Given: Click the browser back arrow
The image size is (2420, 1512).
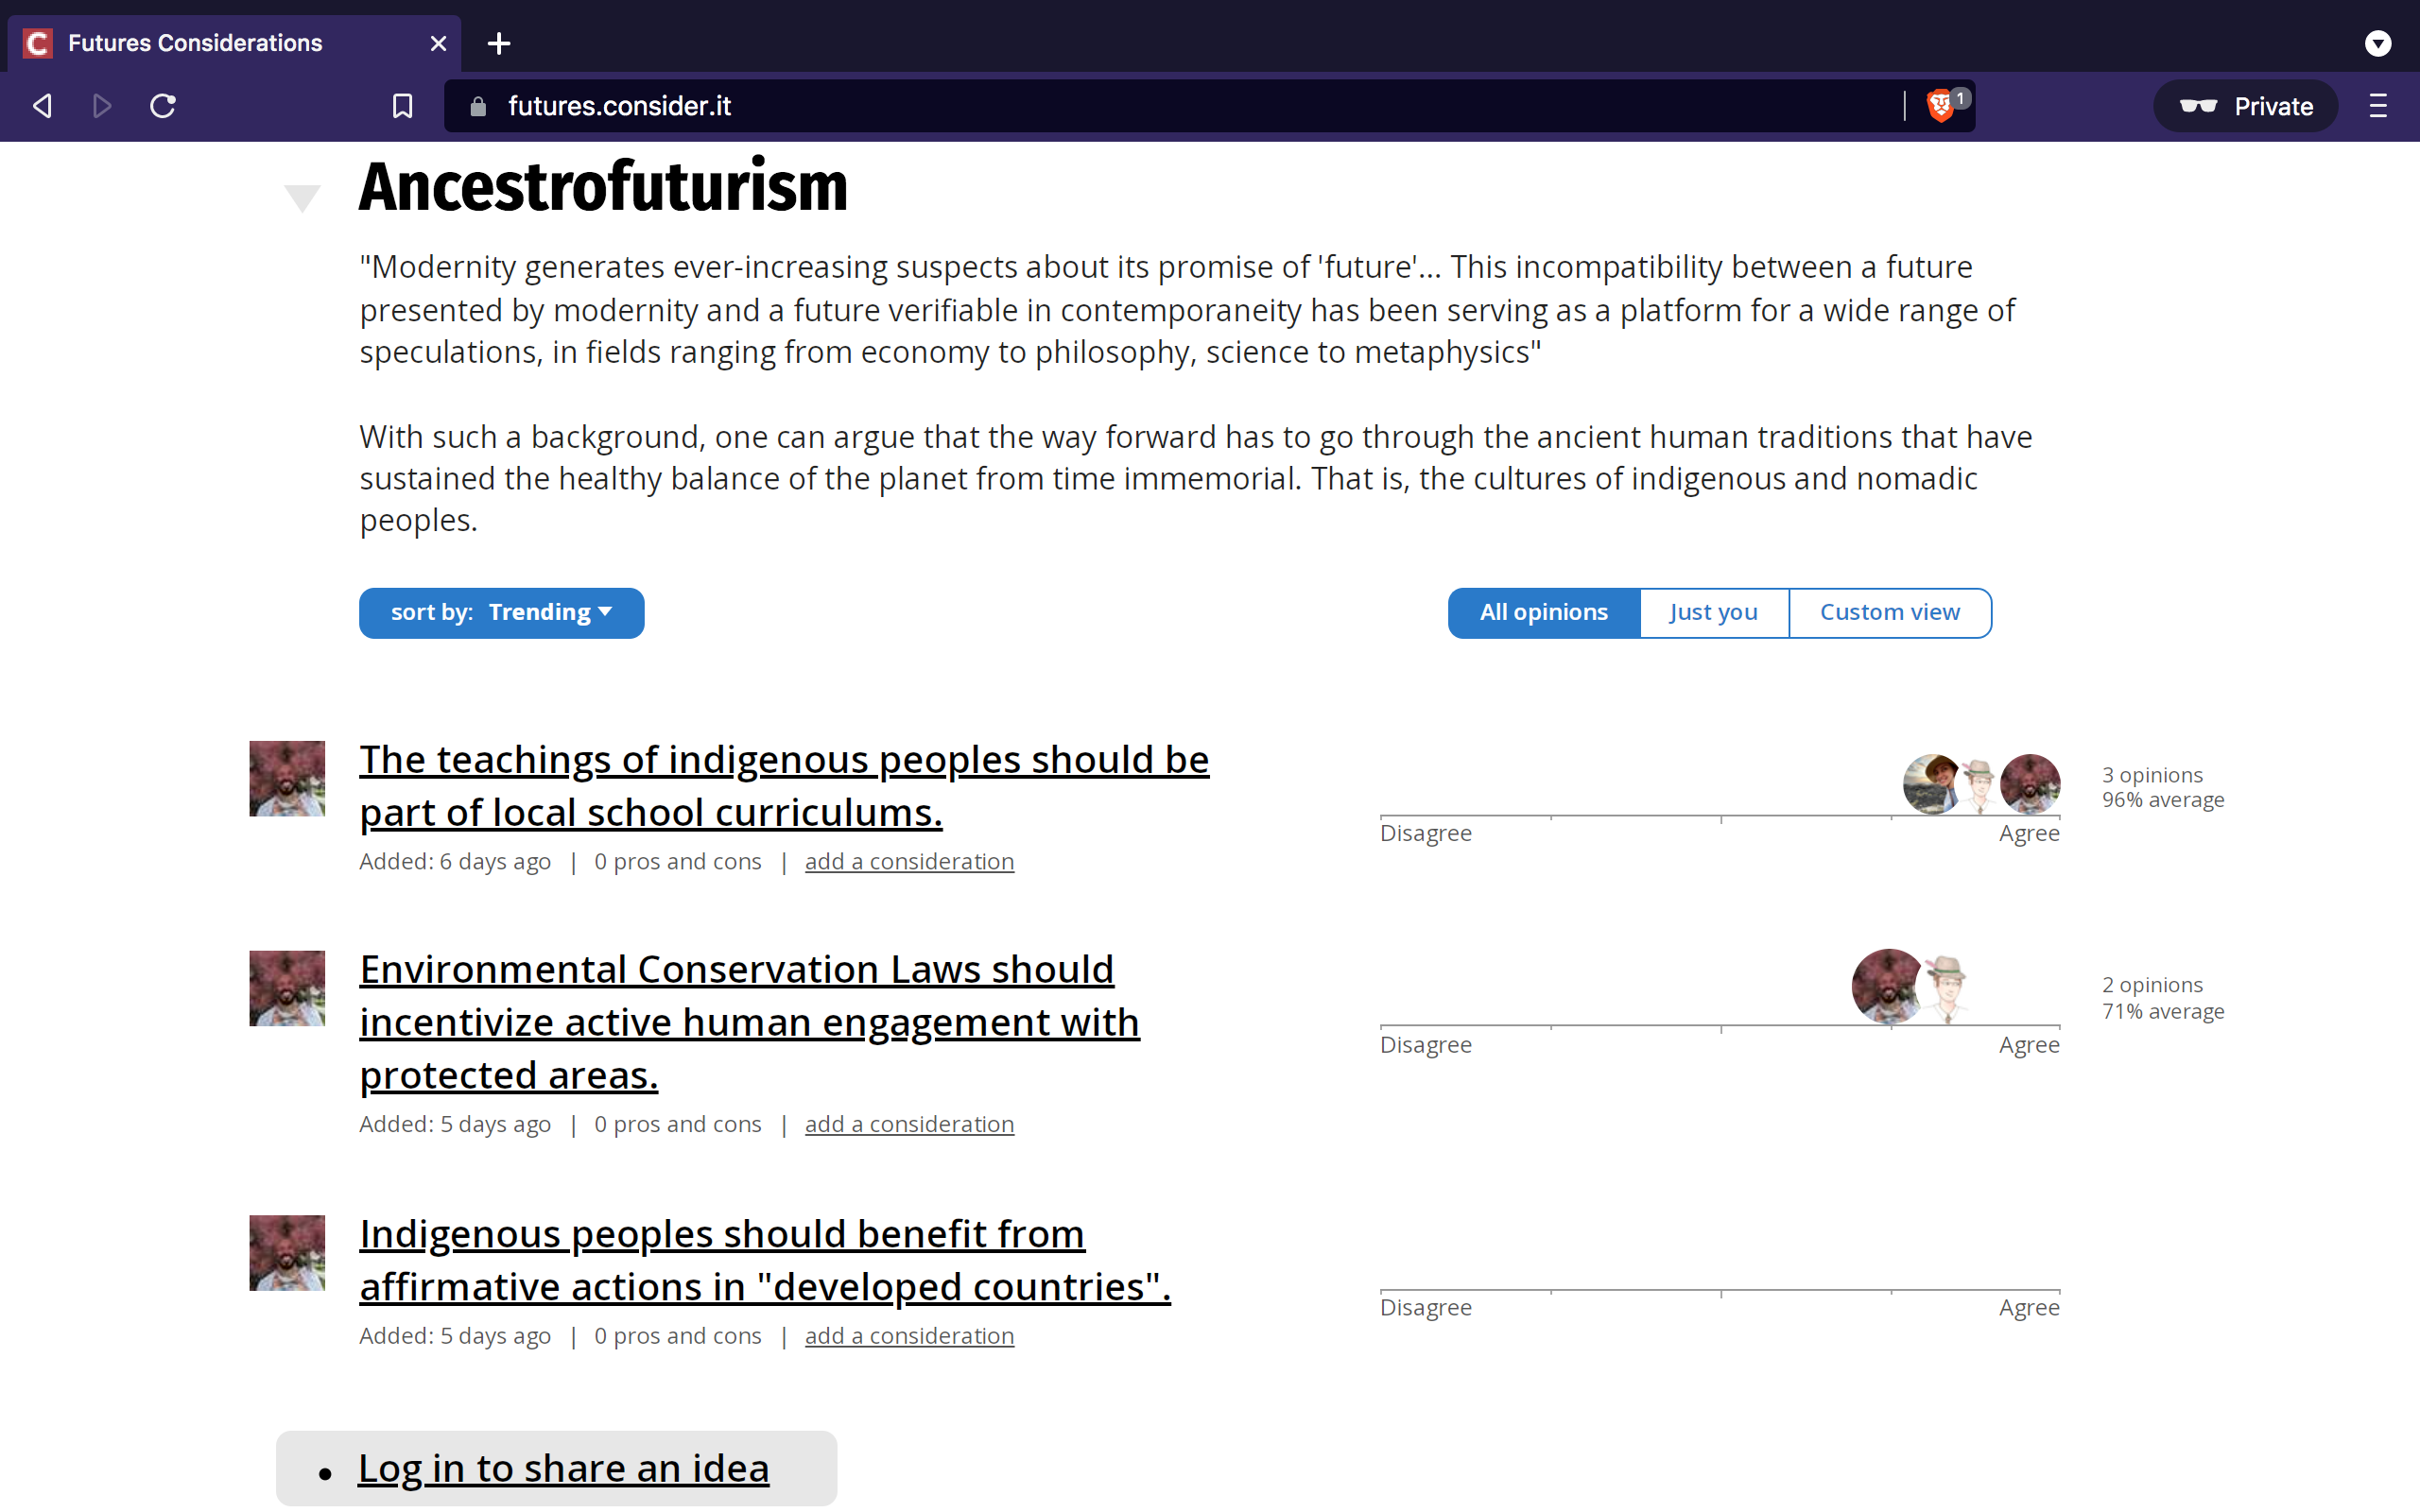Looking at the screenshot, I should [x=42, y=106].
